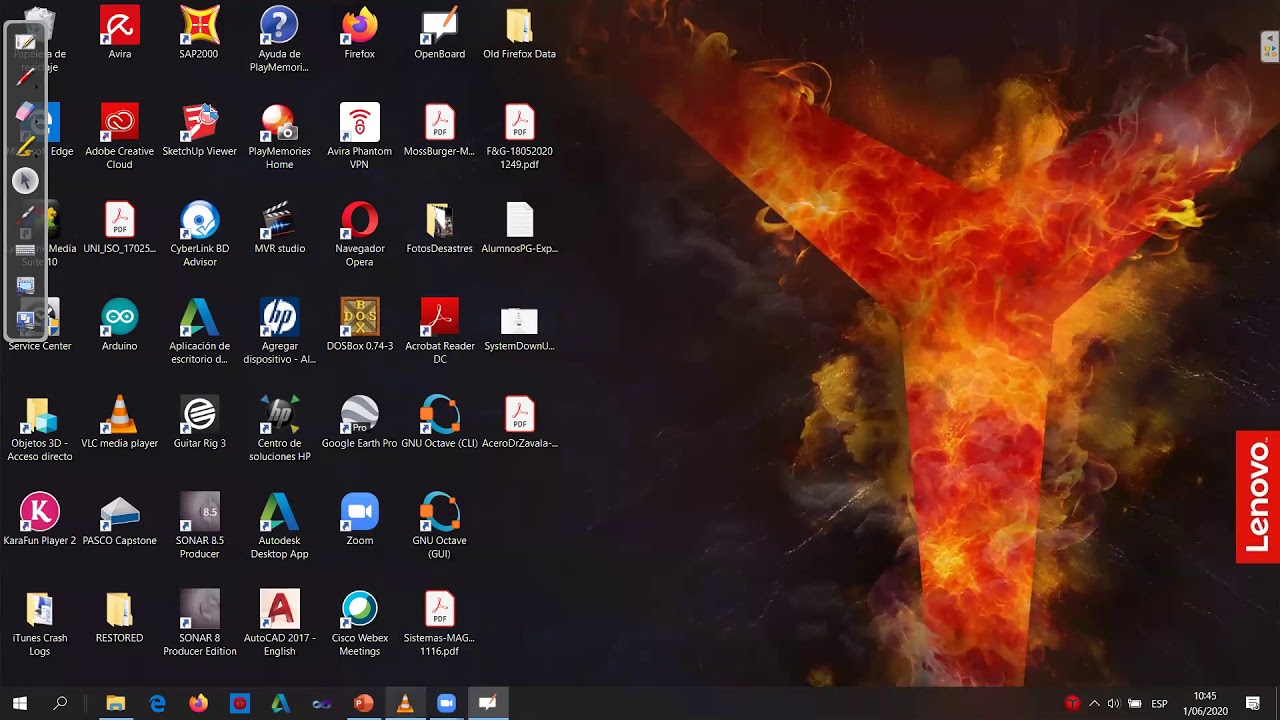Open the Guitar Rig 3 shortcut
Screen dimensions: 1280x720
click(199, 422)
